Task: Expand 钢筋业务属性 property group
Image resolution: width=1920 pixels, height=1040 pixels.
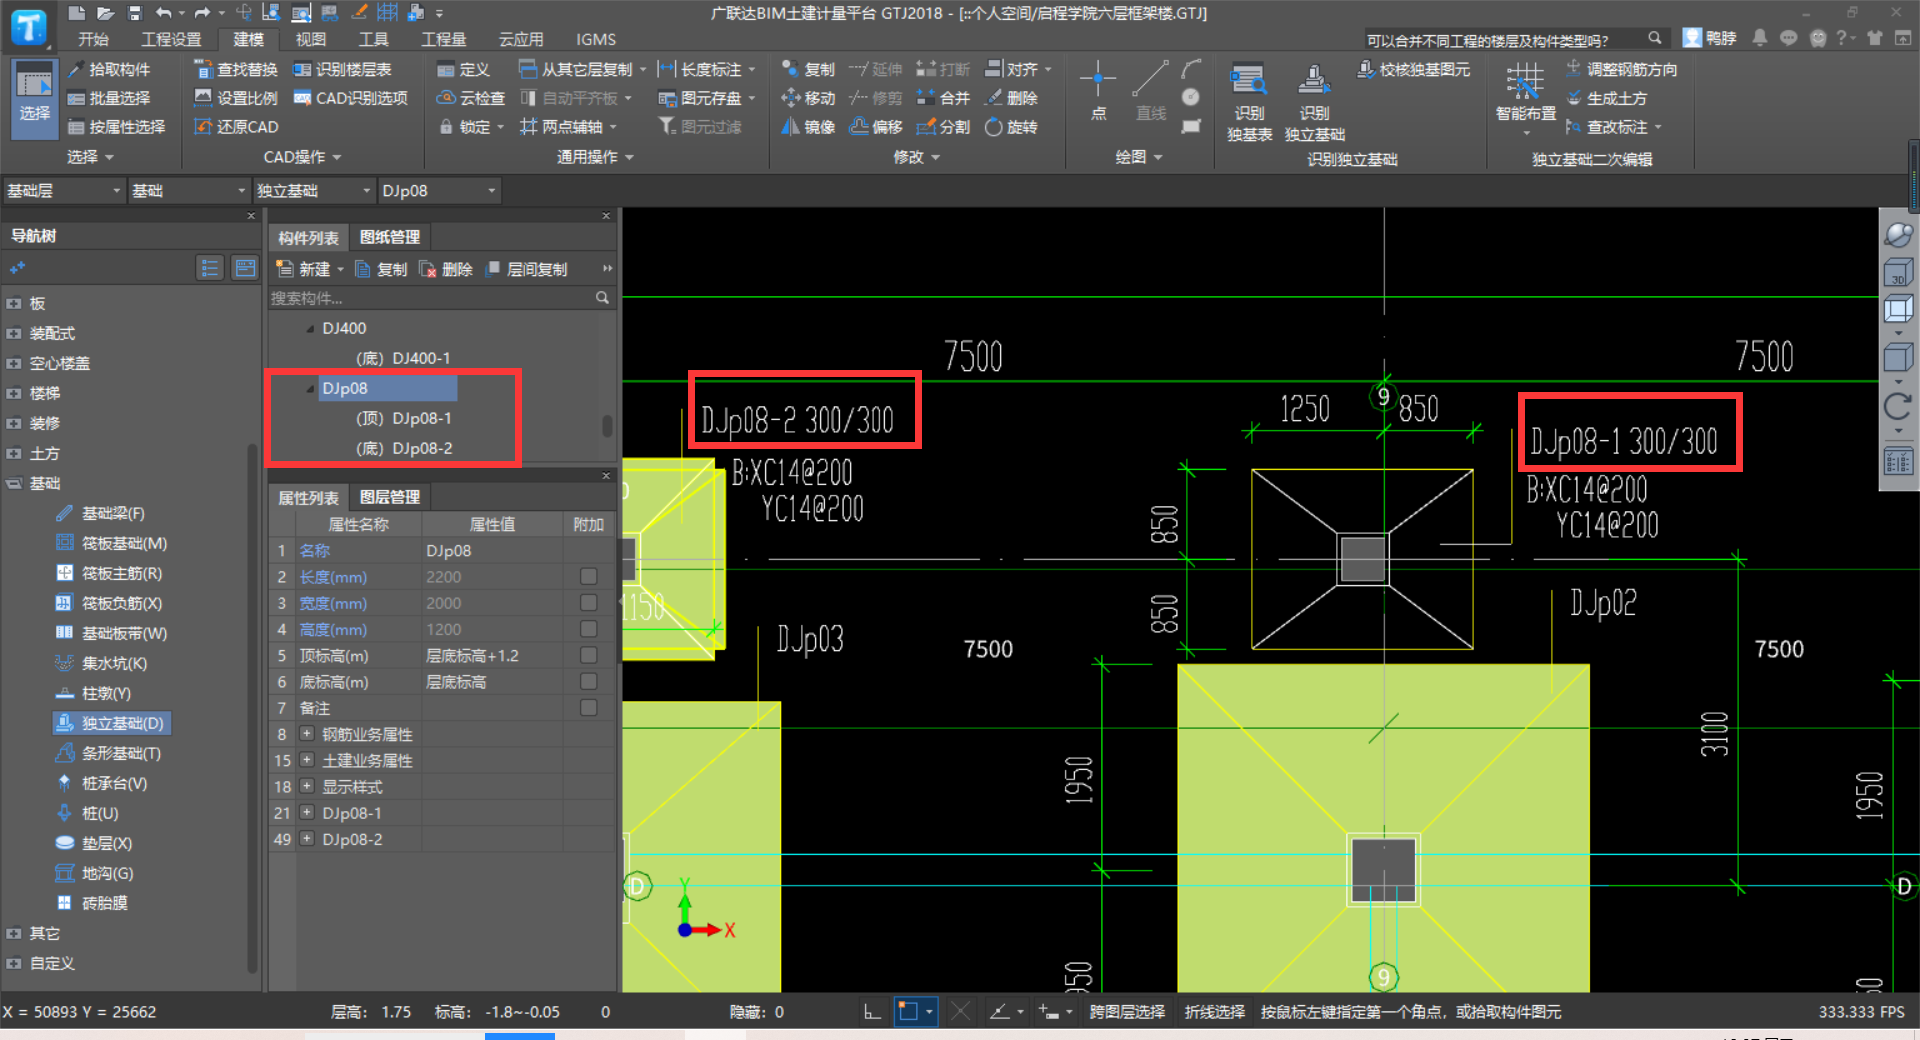Action: (307, 733)
